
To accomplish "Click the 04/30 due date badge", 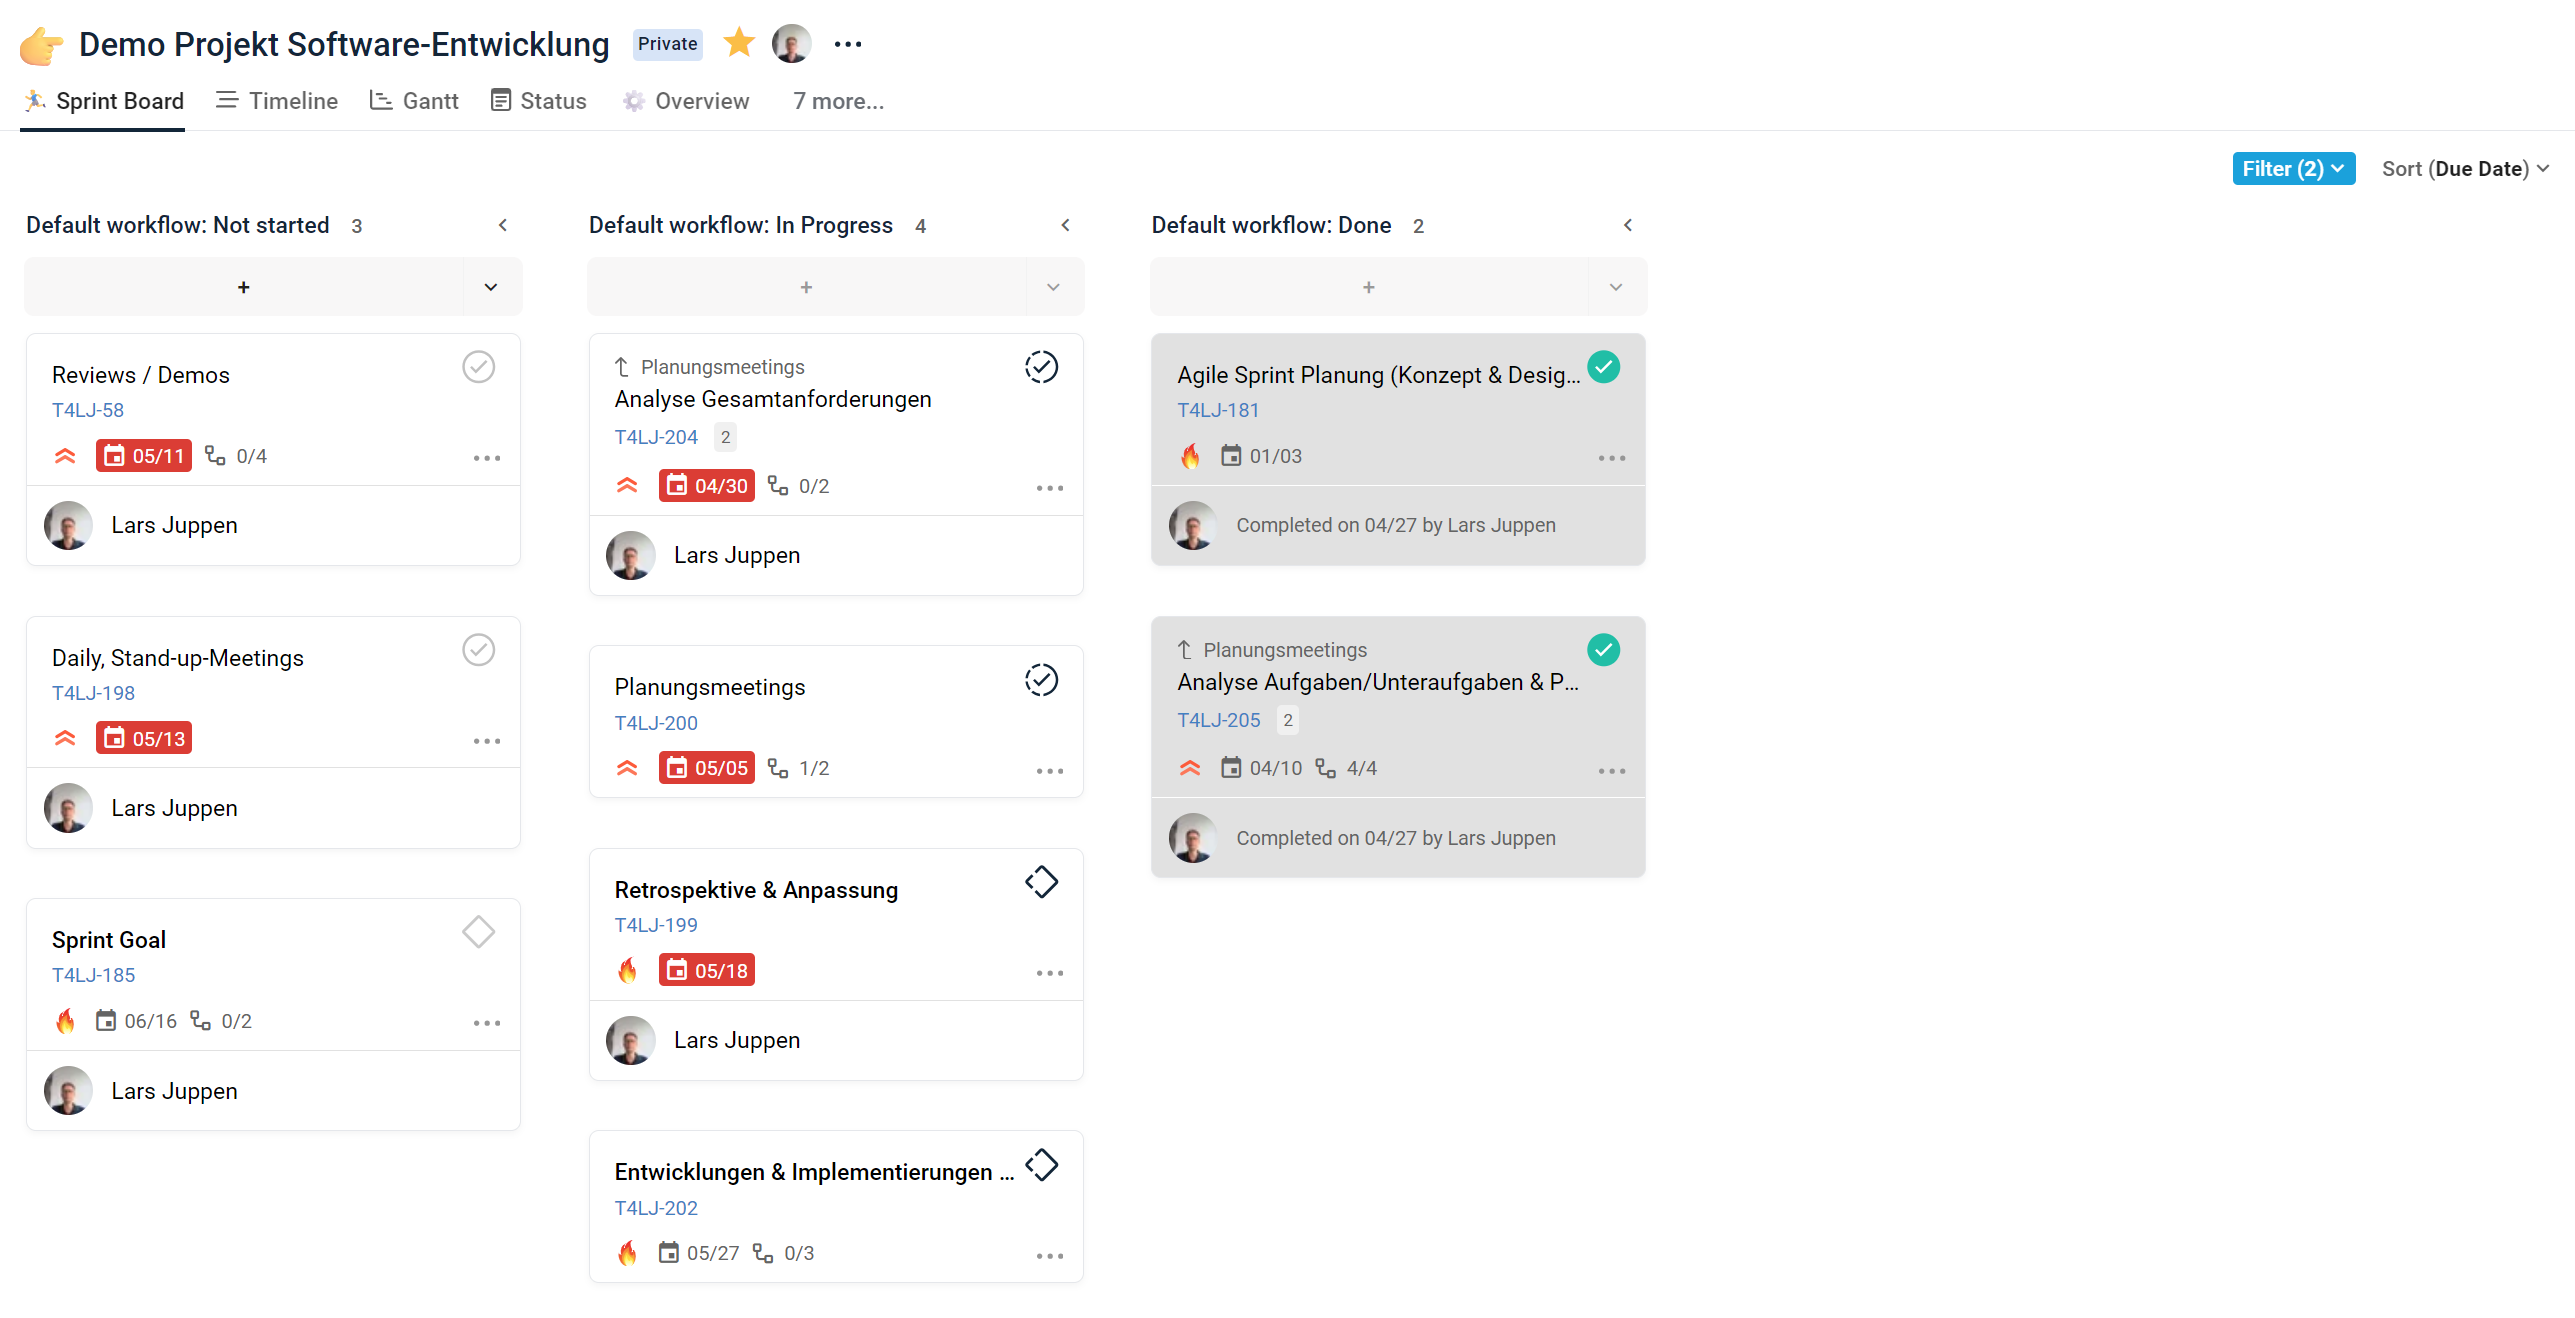I will tap(707, 486).
